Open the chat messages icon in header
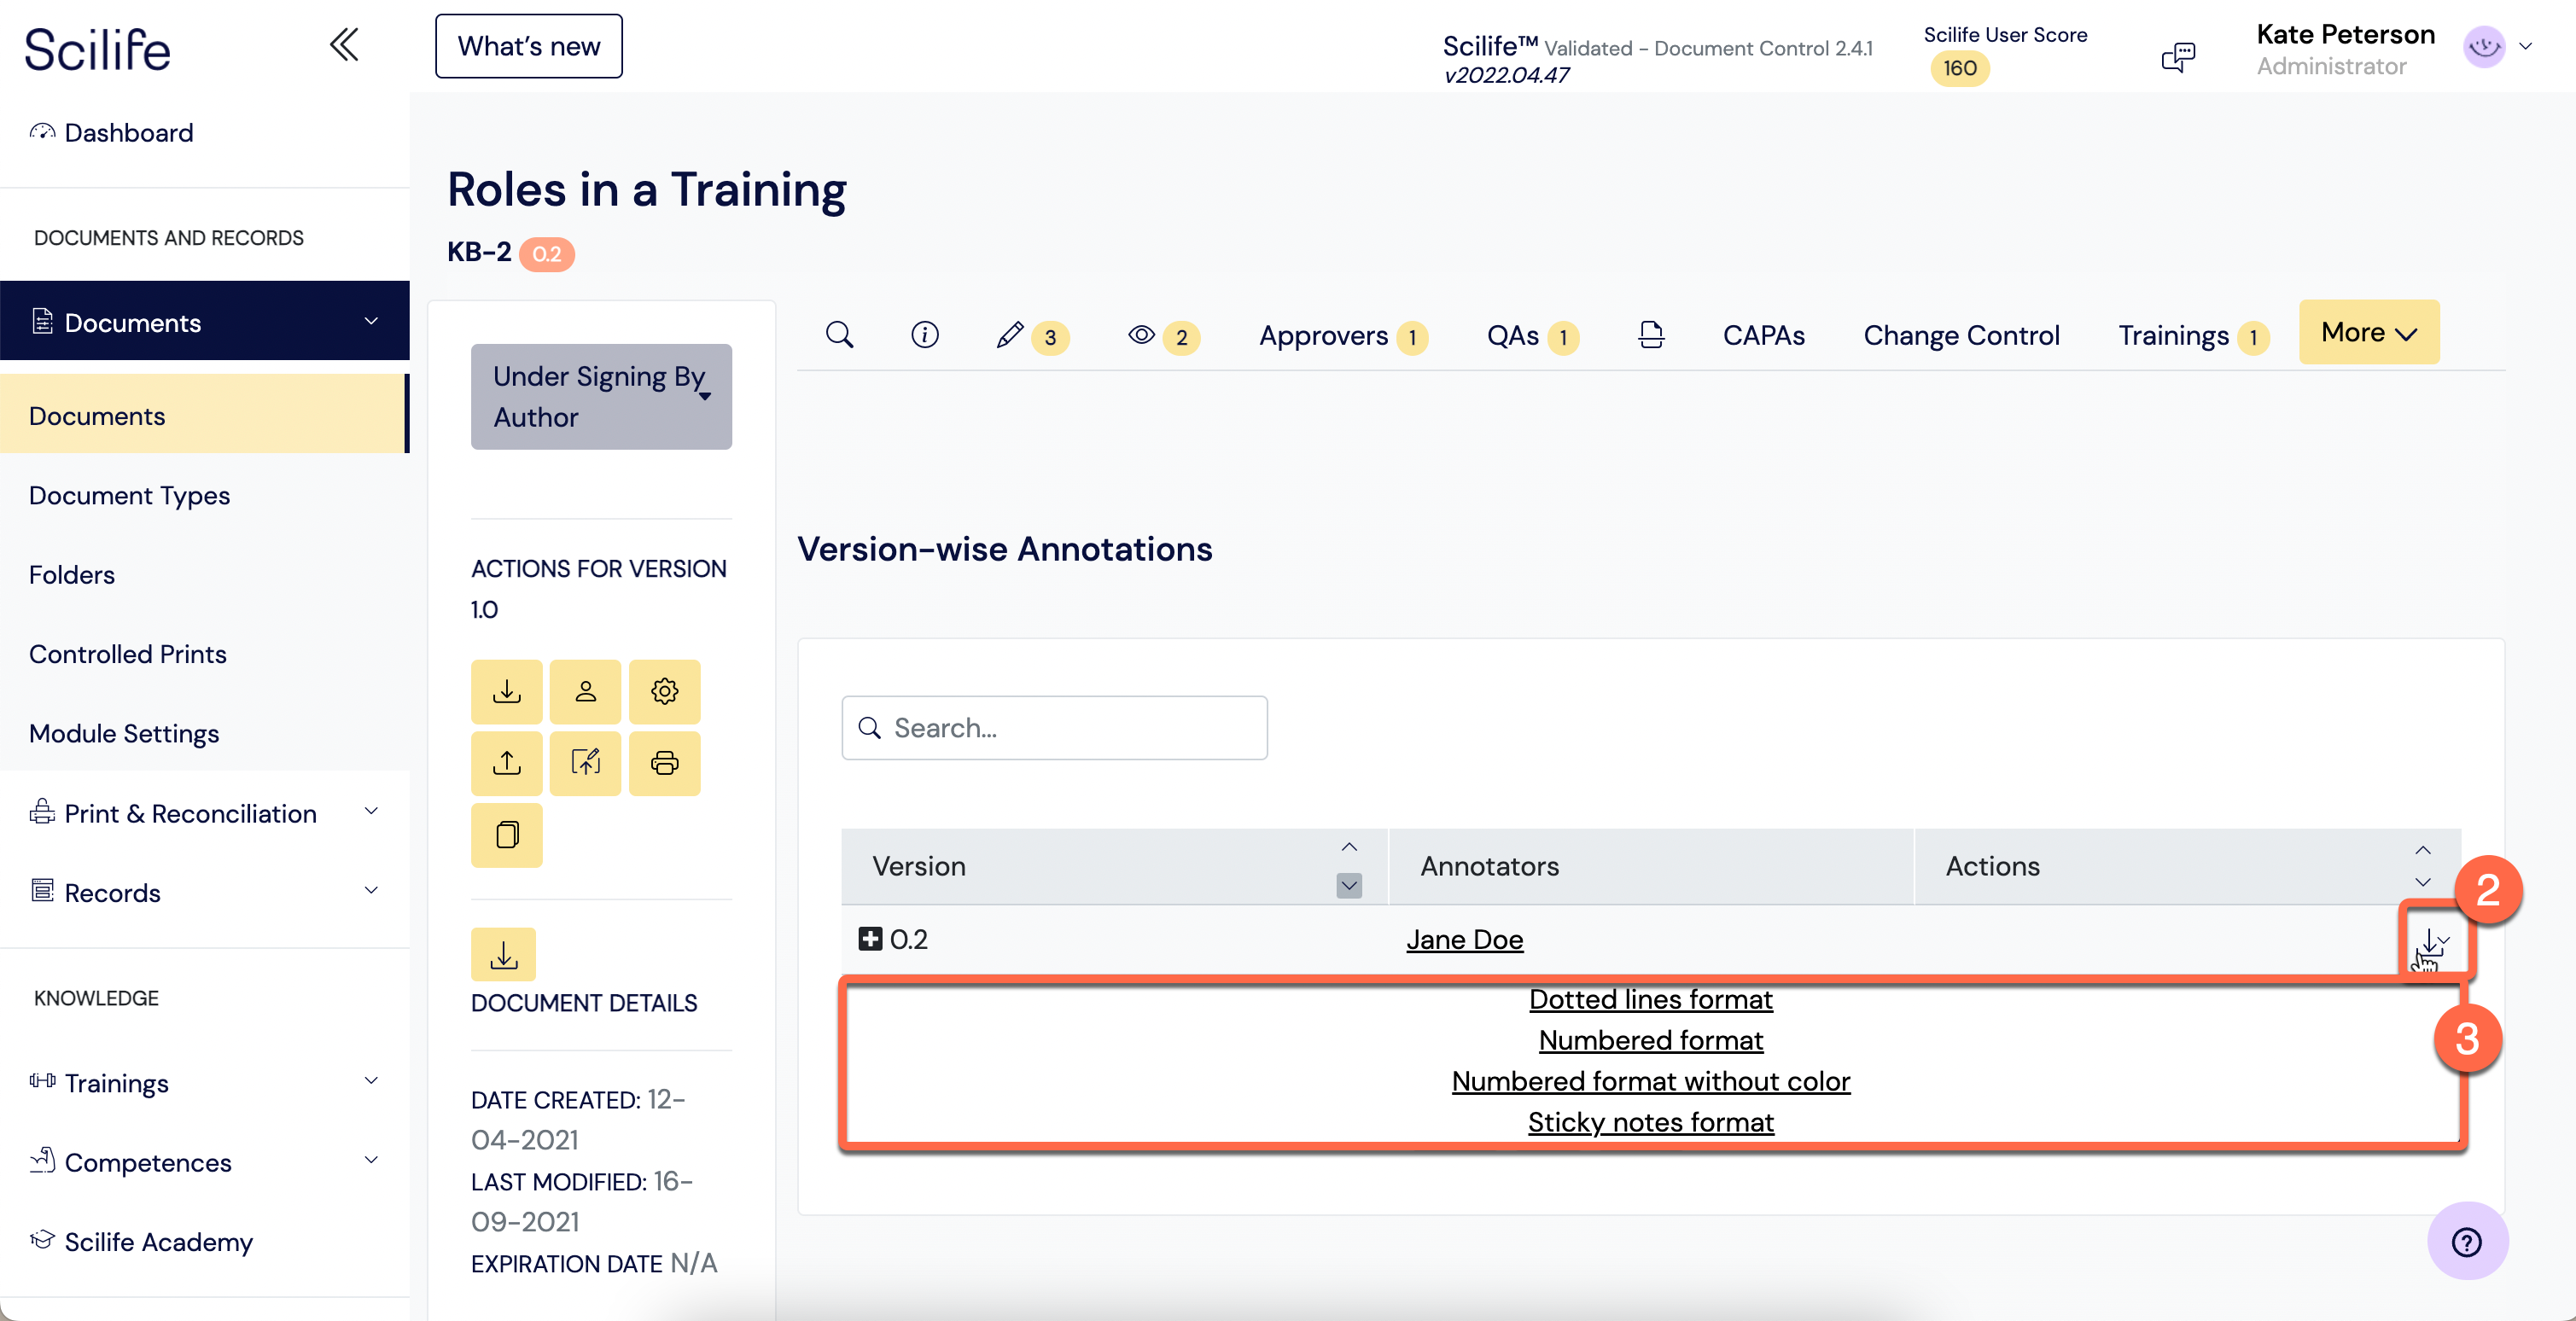This screenshot has height=1321, width=2576. click(2177, 57)
